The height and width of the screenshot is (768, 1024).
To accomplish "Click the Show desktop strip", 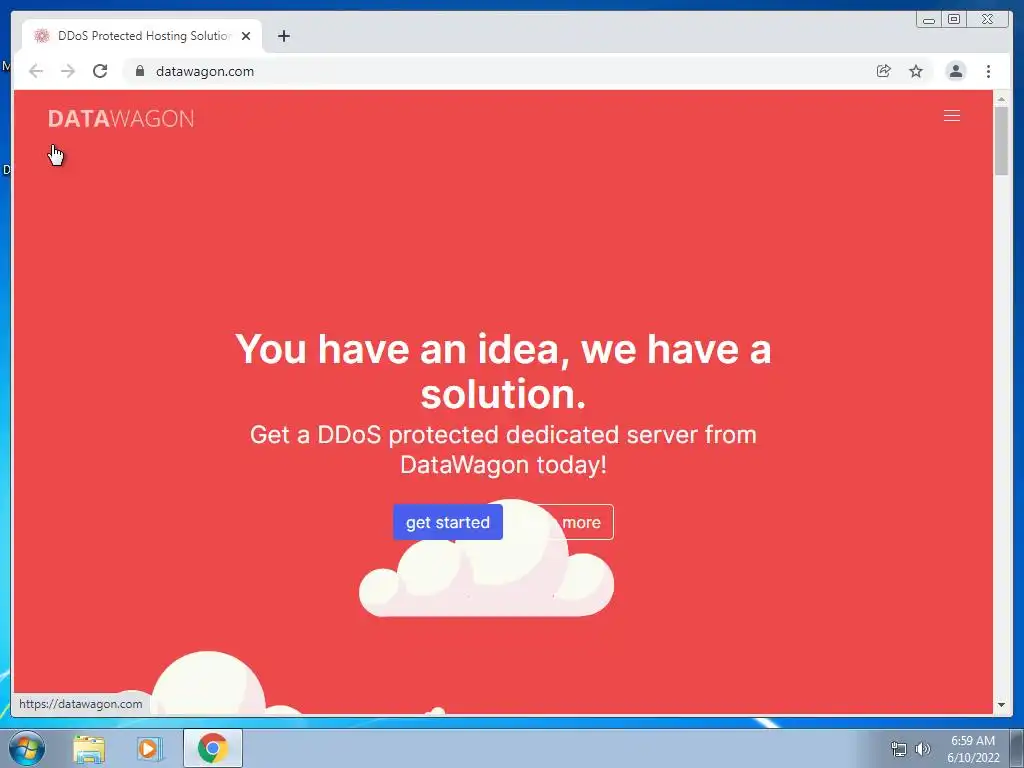I will point(1017,748).
